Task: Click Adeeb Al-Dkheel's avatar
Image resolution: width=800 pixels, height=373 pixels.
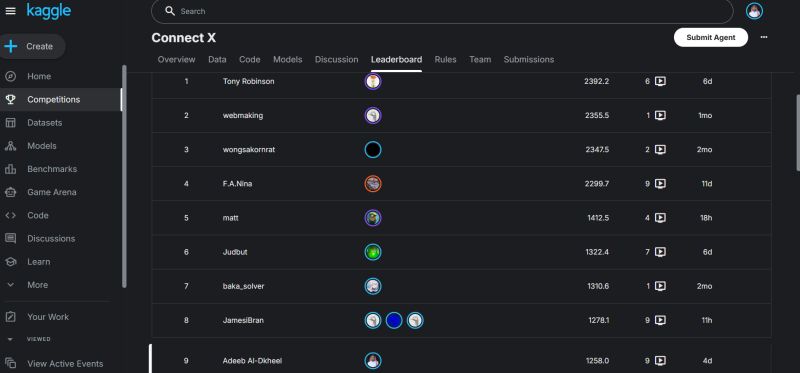Action: click(x=373, y=361)
